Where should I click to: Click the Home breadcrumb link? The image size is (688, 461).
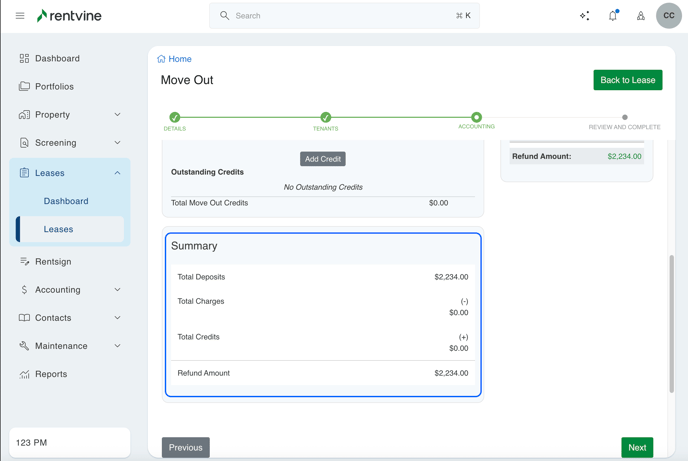(179, 59)
